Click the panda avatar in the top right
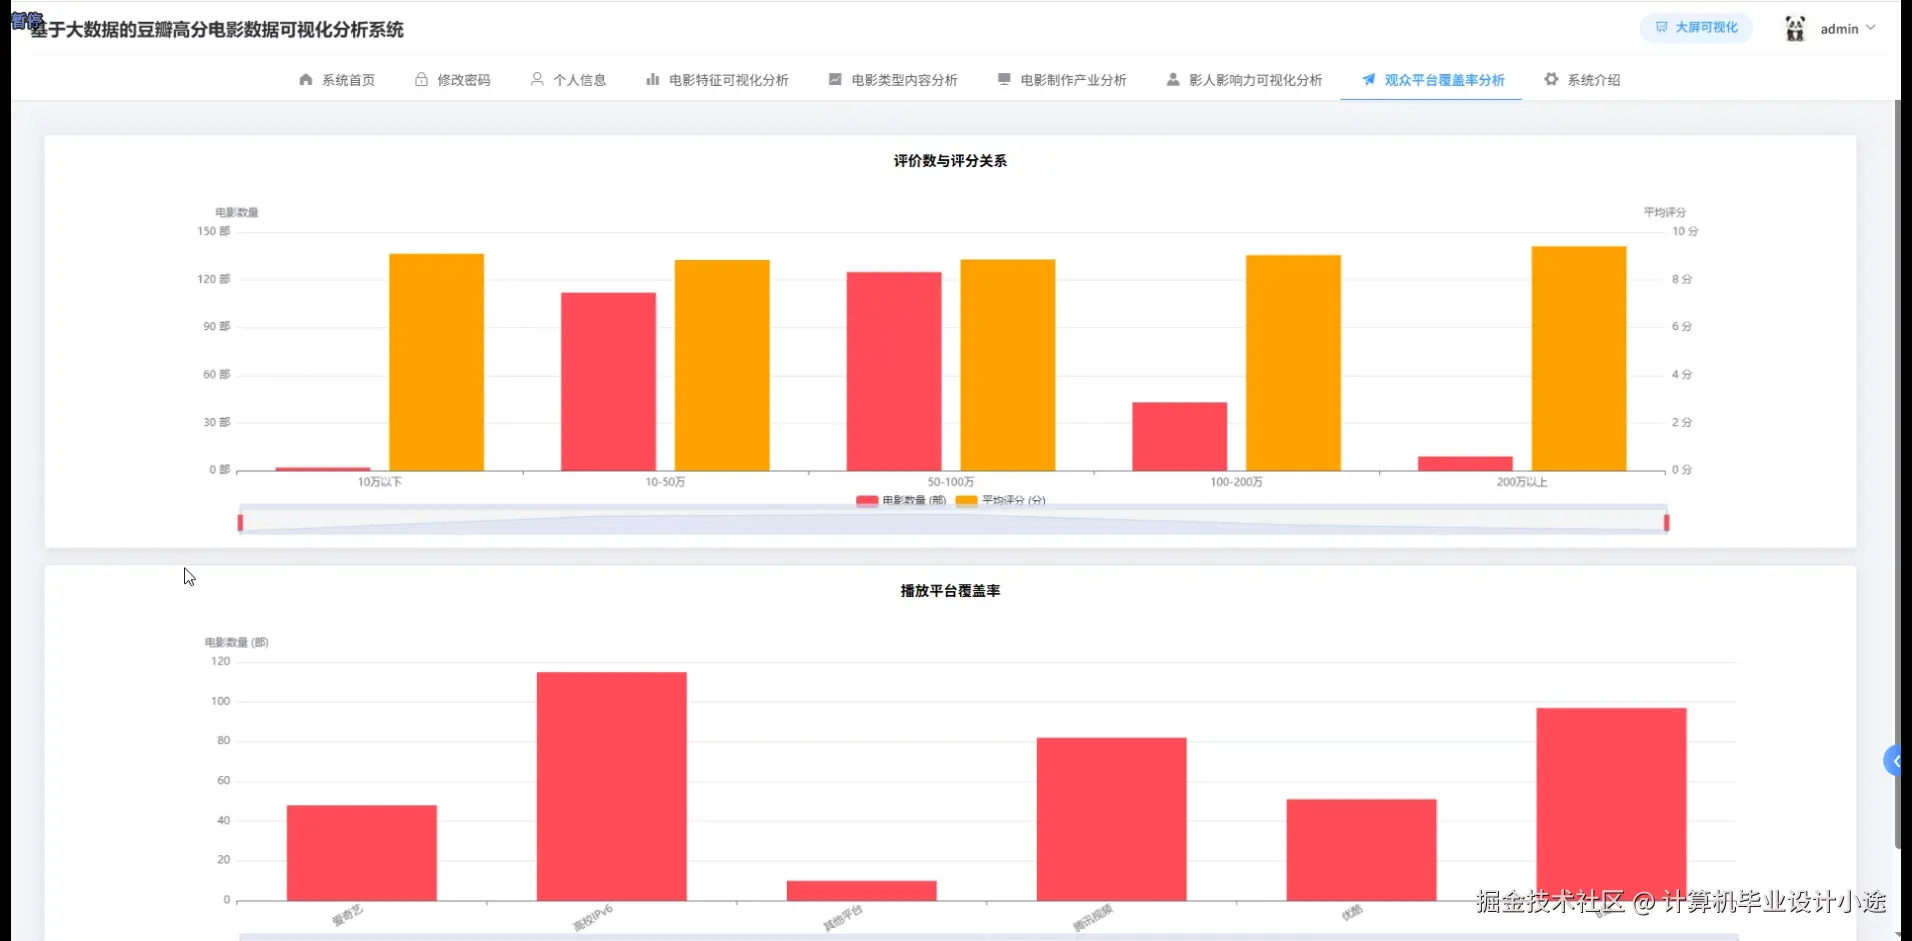This screenshot has width=1912, height=941. tap(1796, 28)
